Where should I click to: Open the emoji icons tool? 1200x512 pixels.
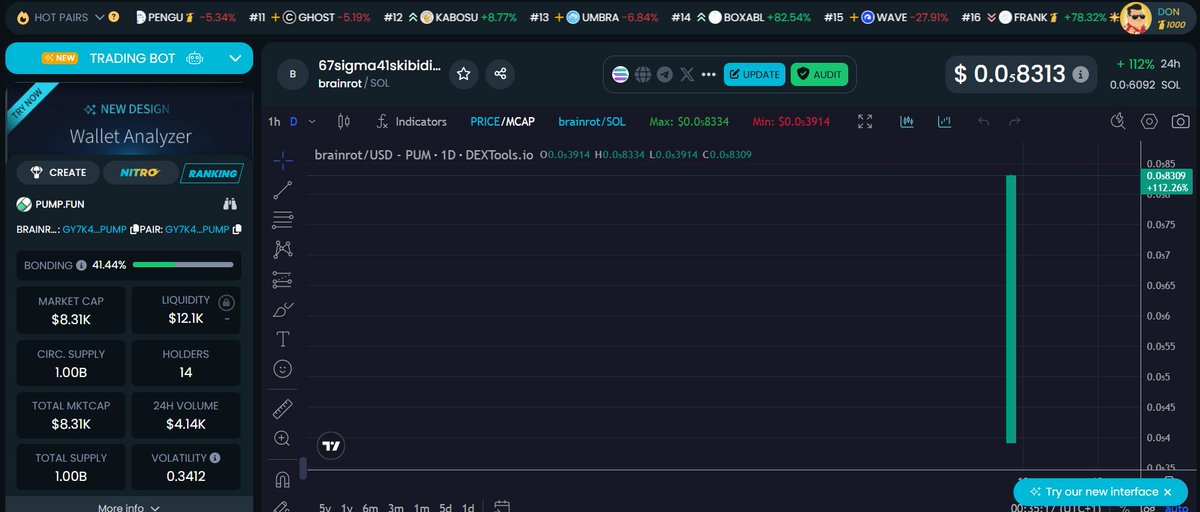[x=283, y=369]
